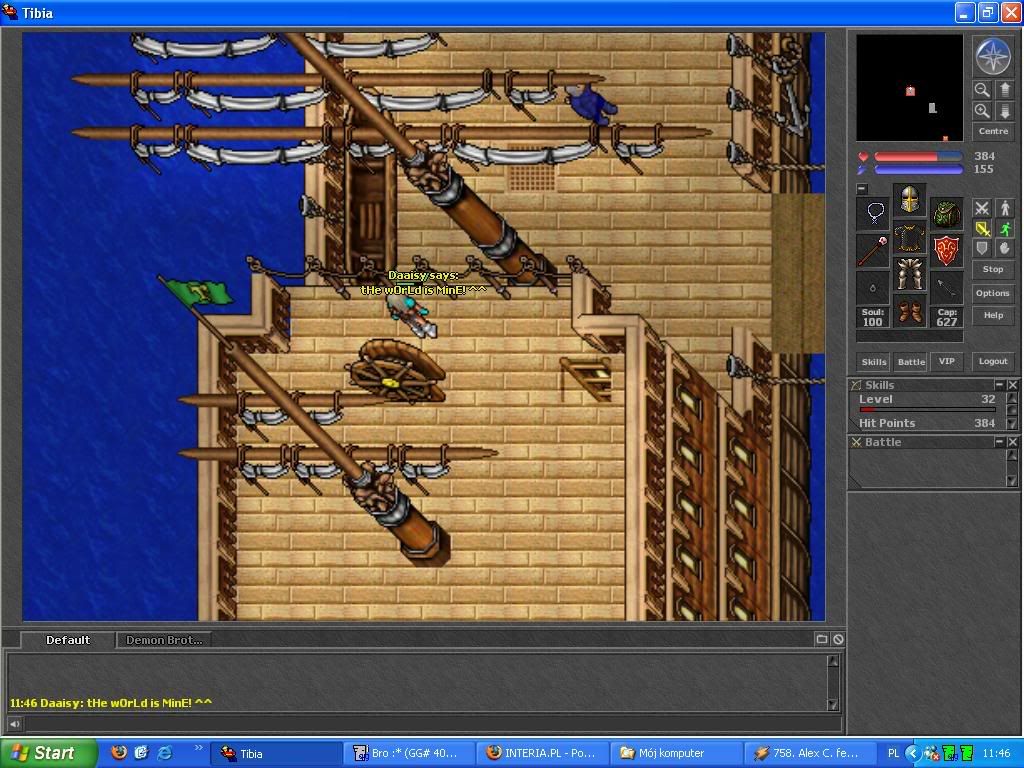Open a new chat channel icon

(822, 639)
